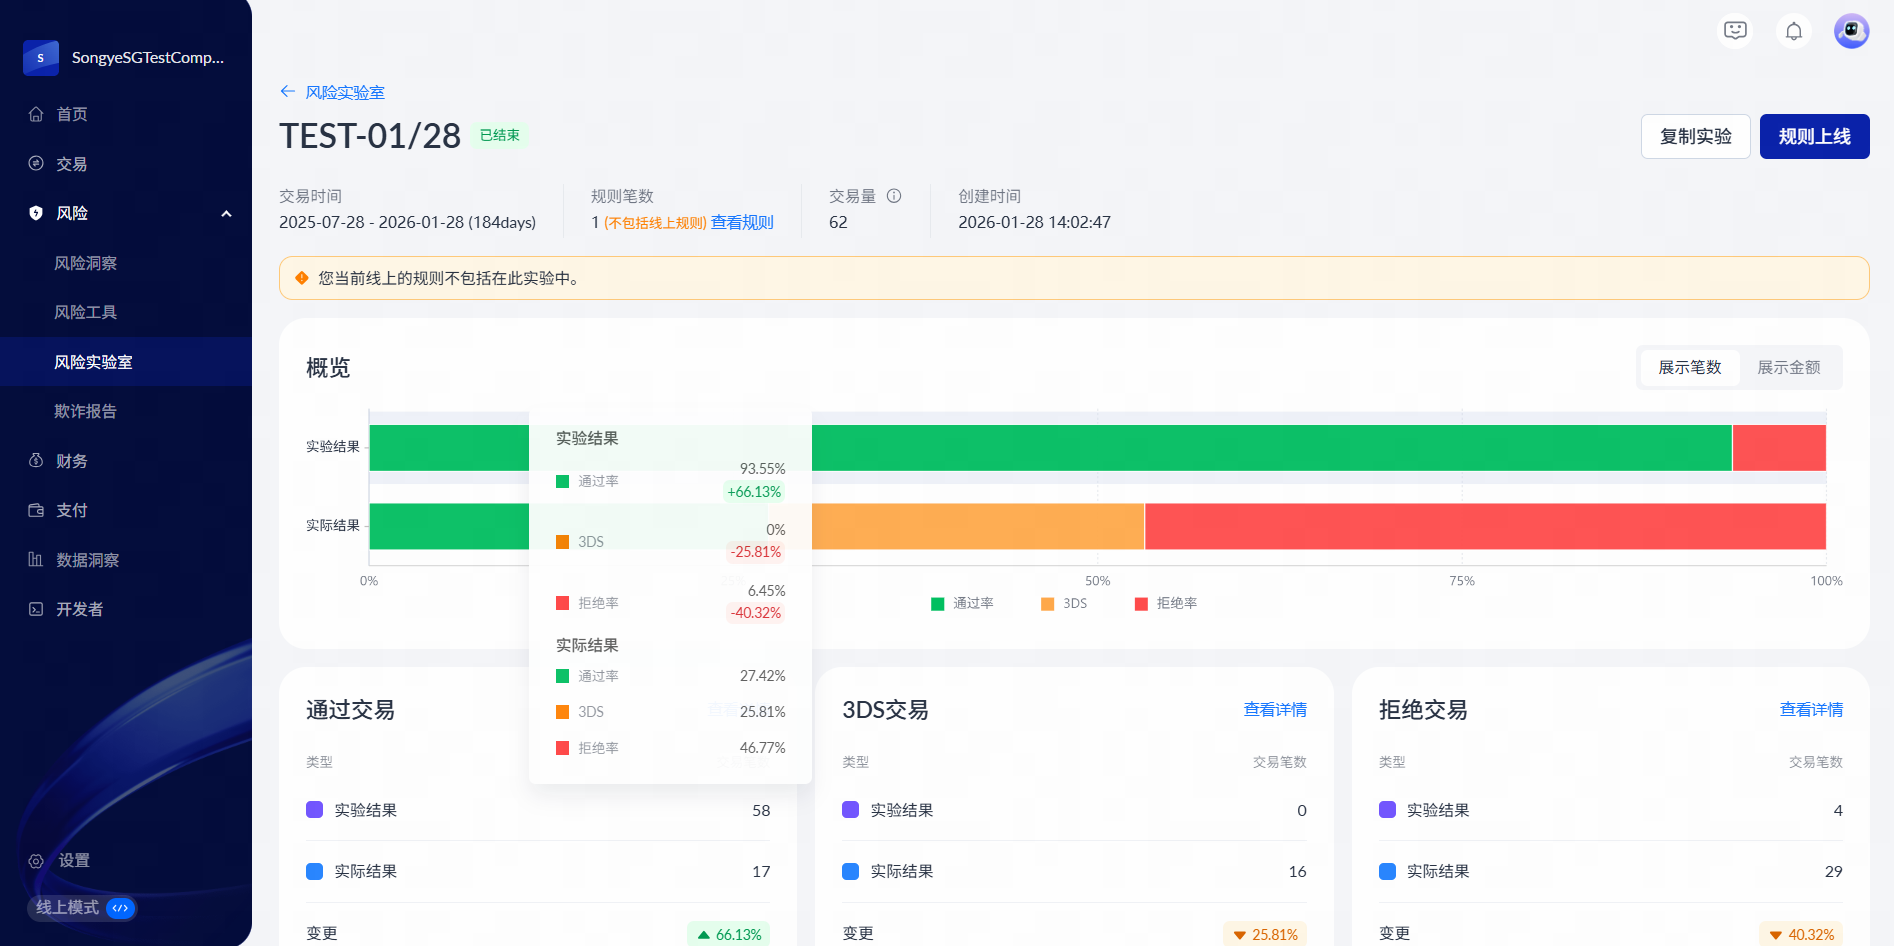Click the gear icon for 设置
This screenshot has width=1894, height=946.
pos(36,861)
